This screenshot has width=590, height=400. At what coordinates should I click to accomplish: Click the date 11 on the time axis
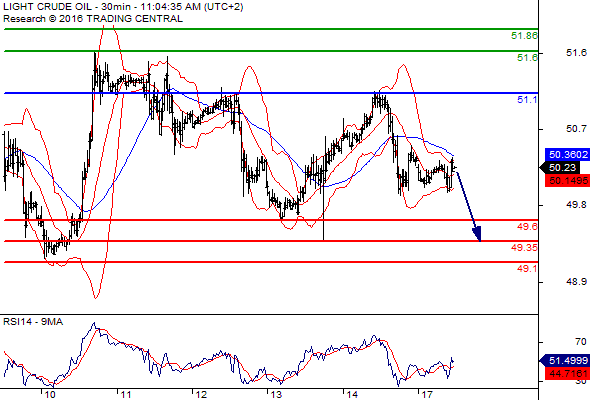coord(125,395)
